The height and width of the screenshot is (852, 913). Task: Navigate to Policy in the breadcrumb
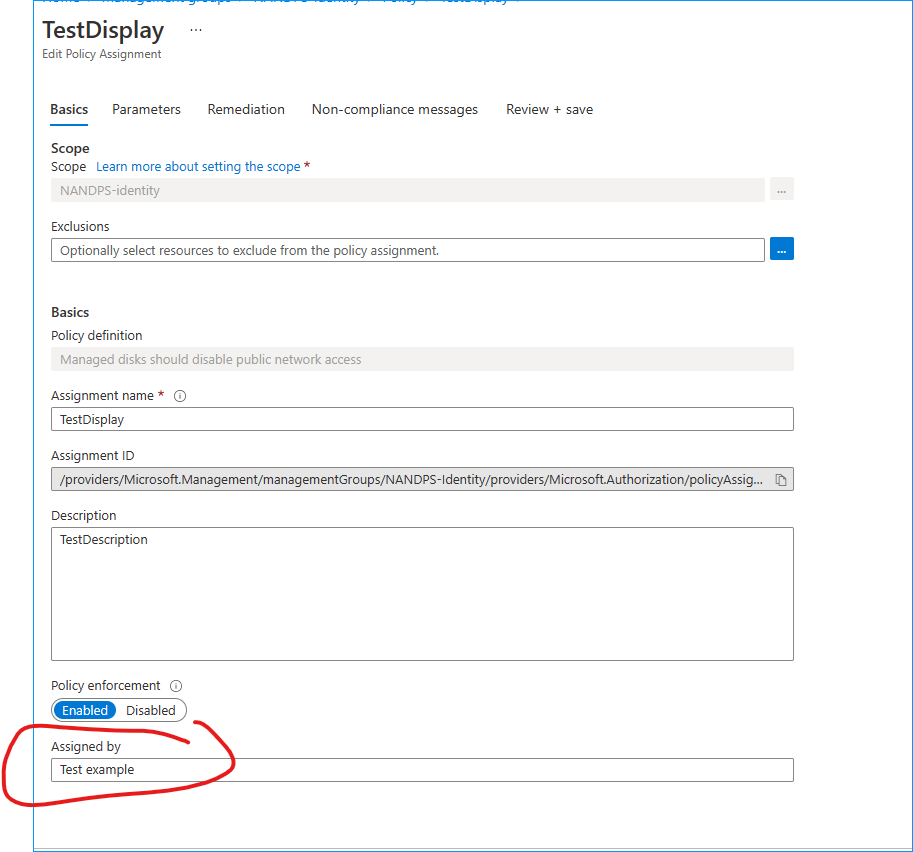click(399, 1)
